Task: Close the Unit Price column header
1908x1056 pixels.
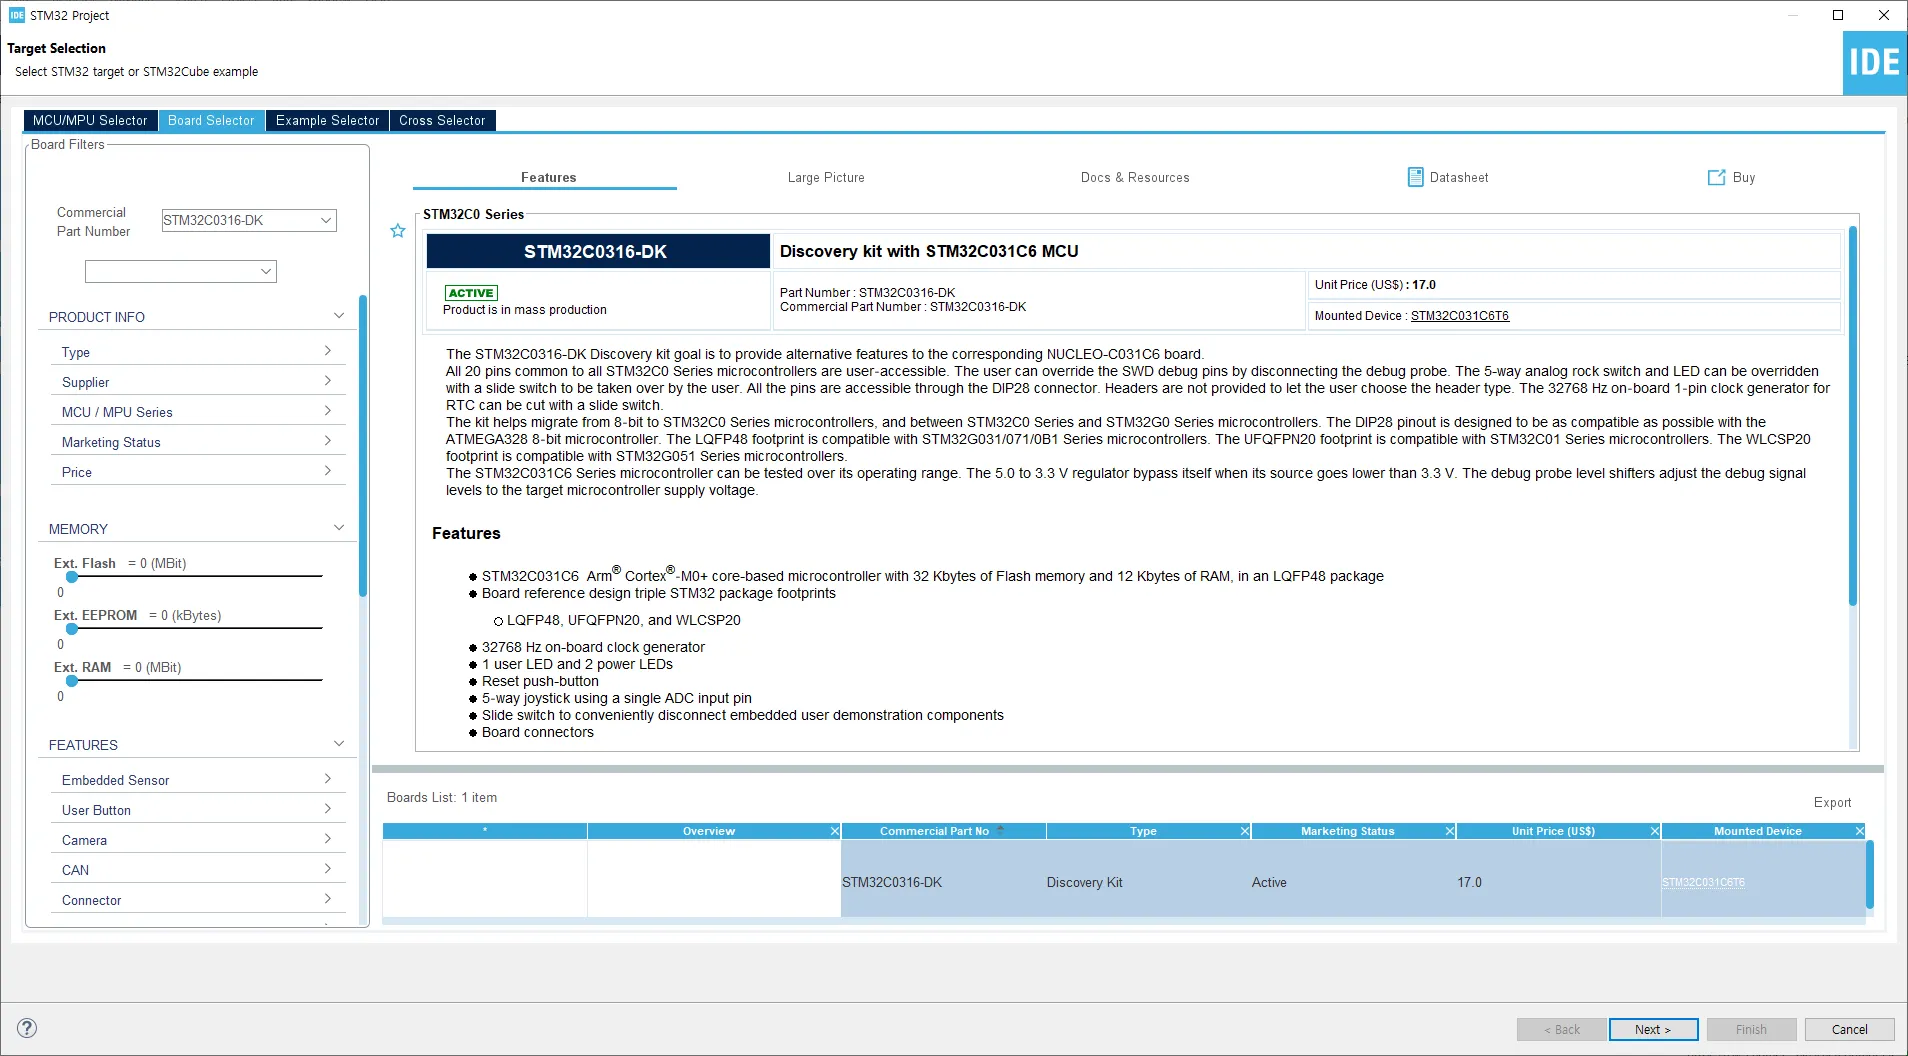Action: tap(1655, 831)
